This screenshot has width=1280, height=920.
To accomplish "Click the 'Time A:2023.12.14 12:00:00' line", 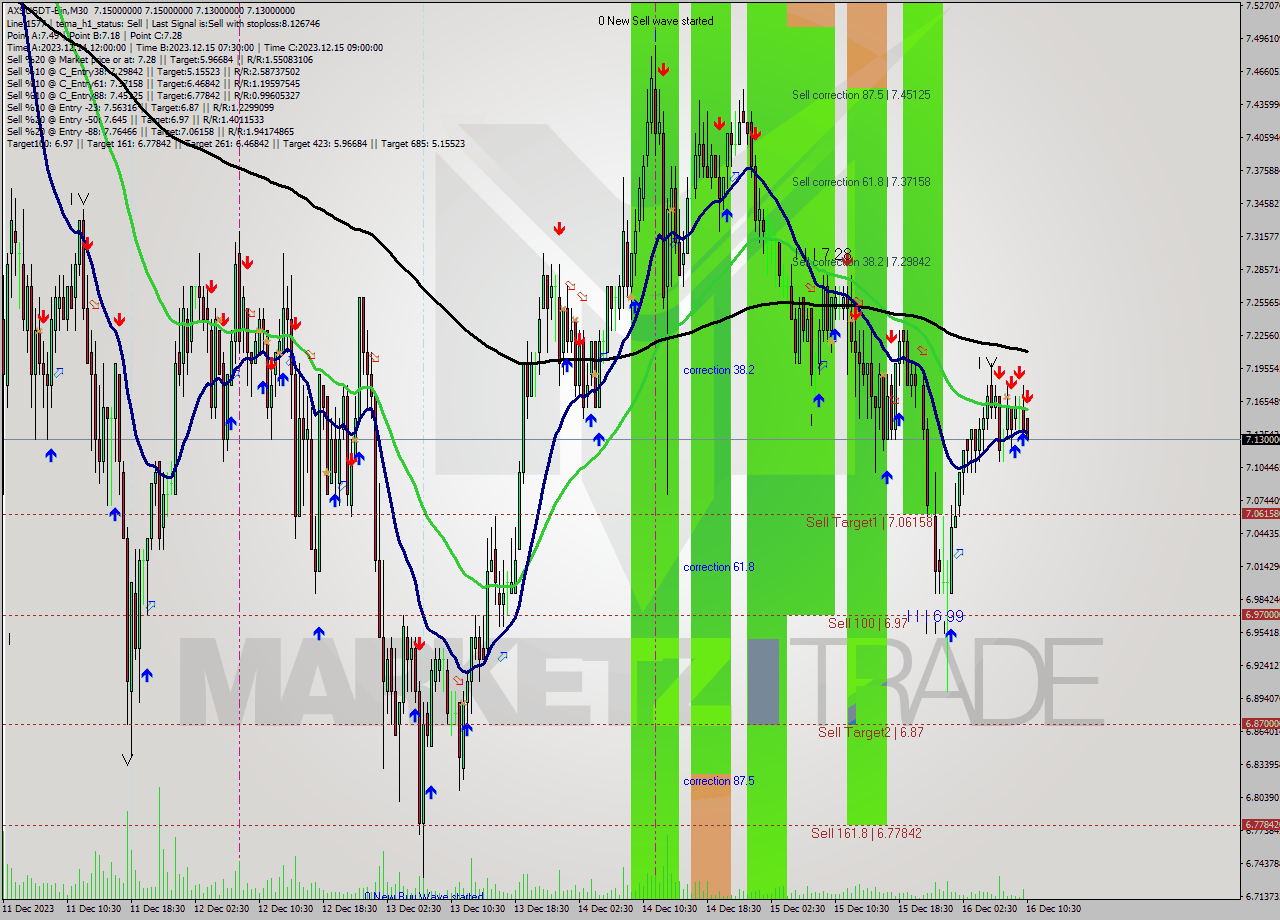I will [194, 47].
